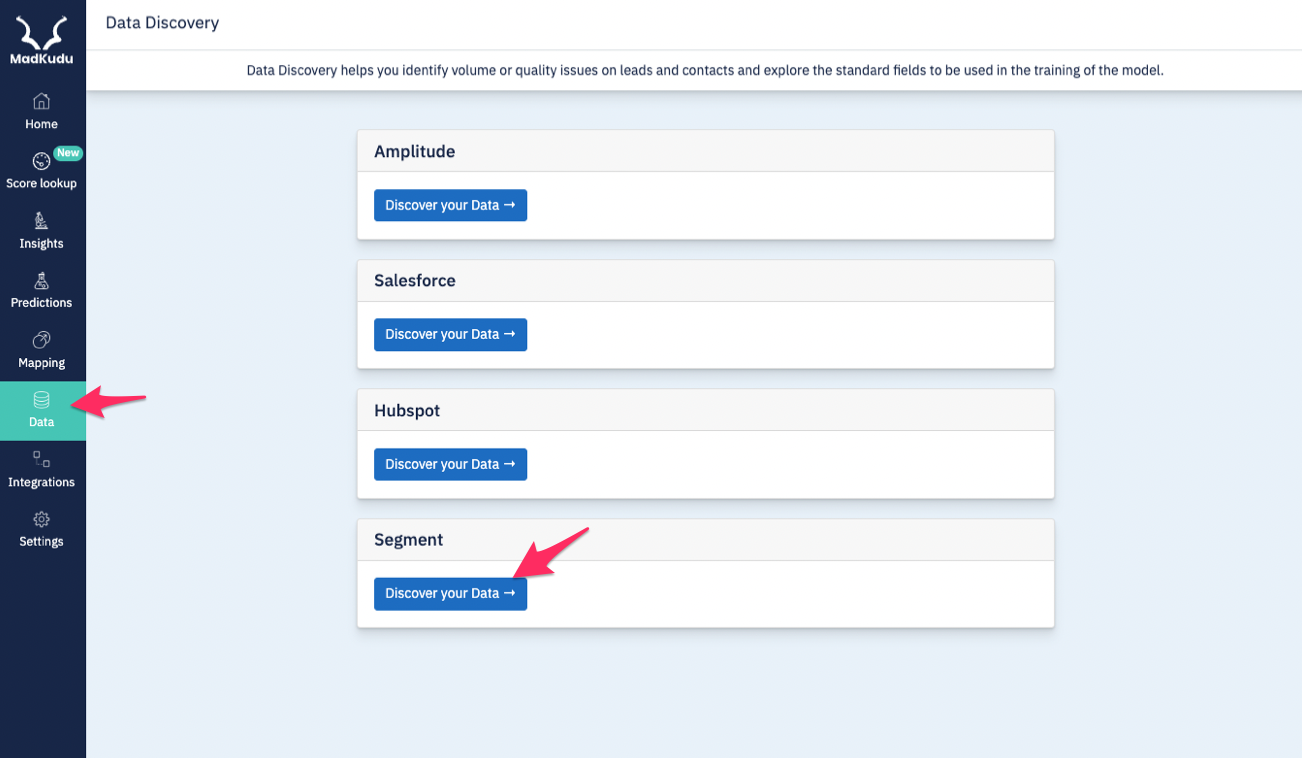Click the Segment card heading

408,540
